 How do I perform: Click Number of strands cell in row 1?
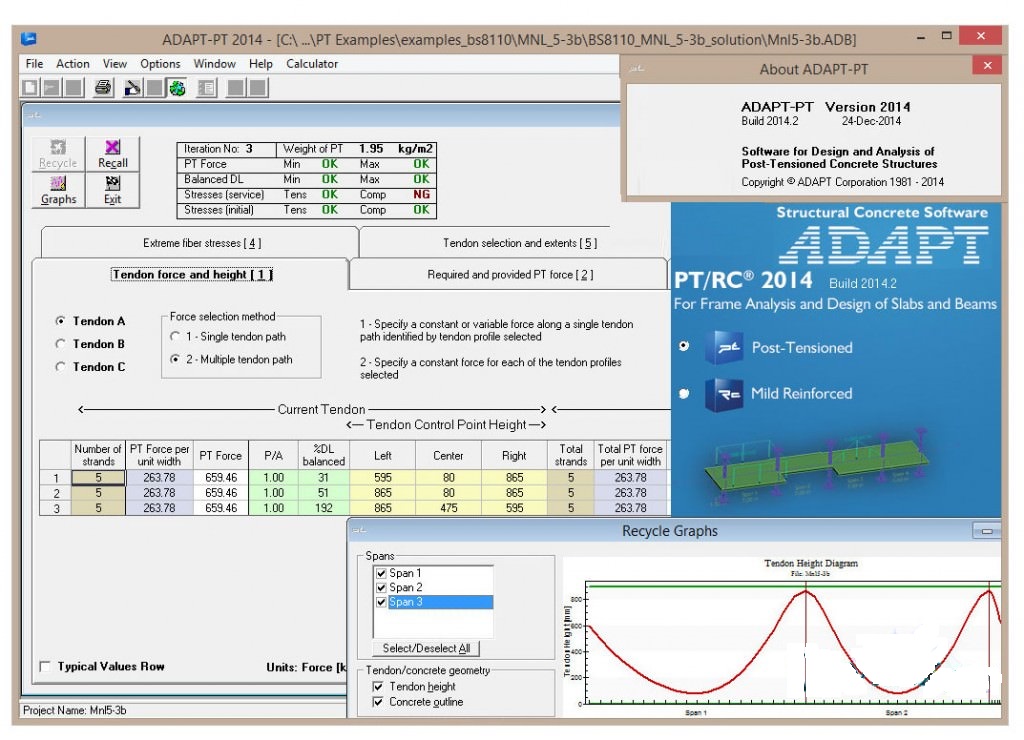coord(98,477)
